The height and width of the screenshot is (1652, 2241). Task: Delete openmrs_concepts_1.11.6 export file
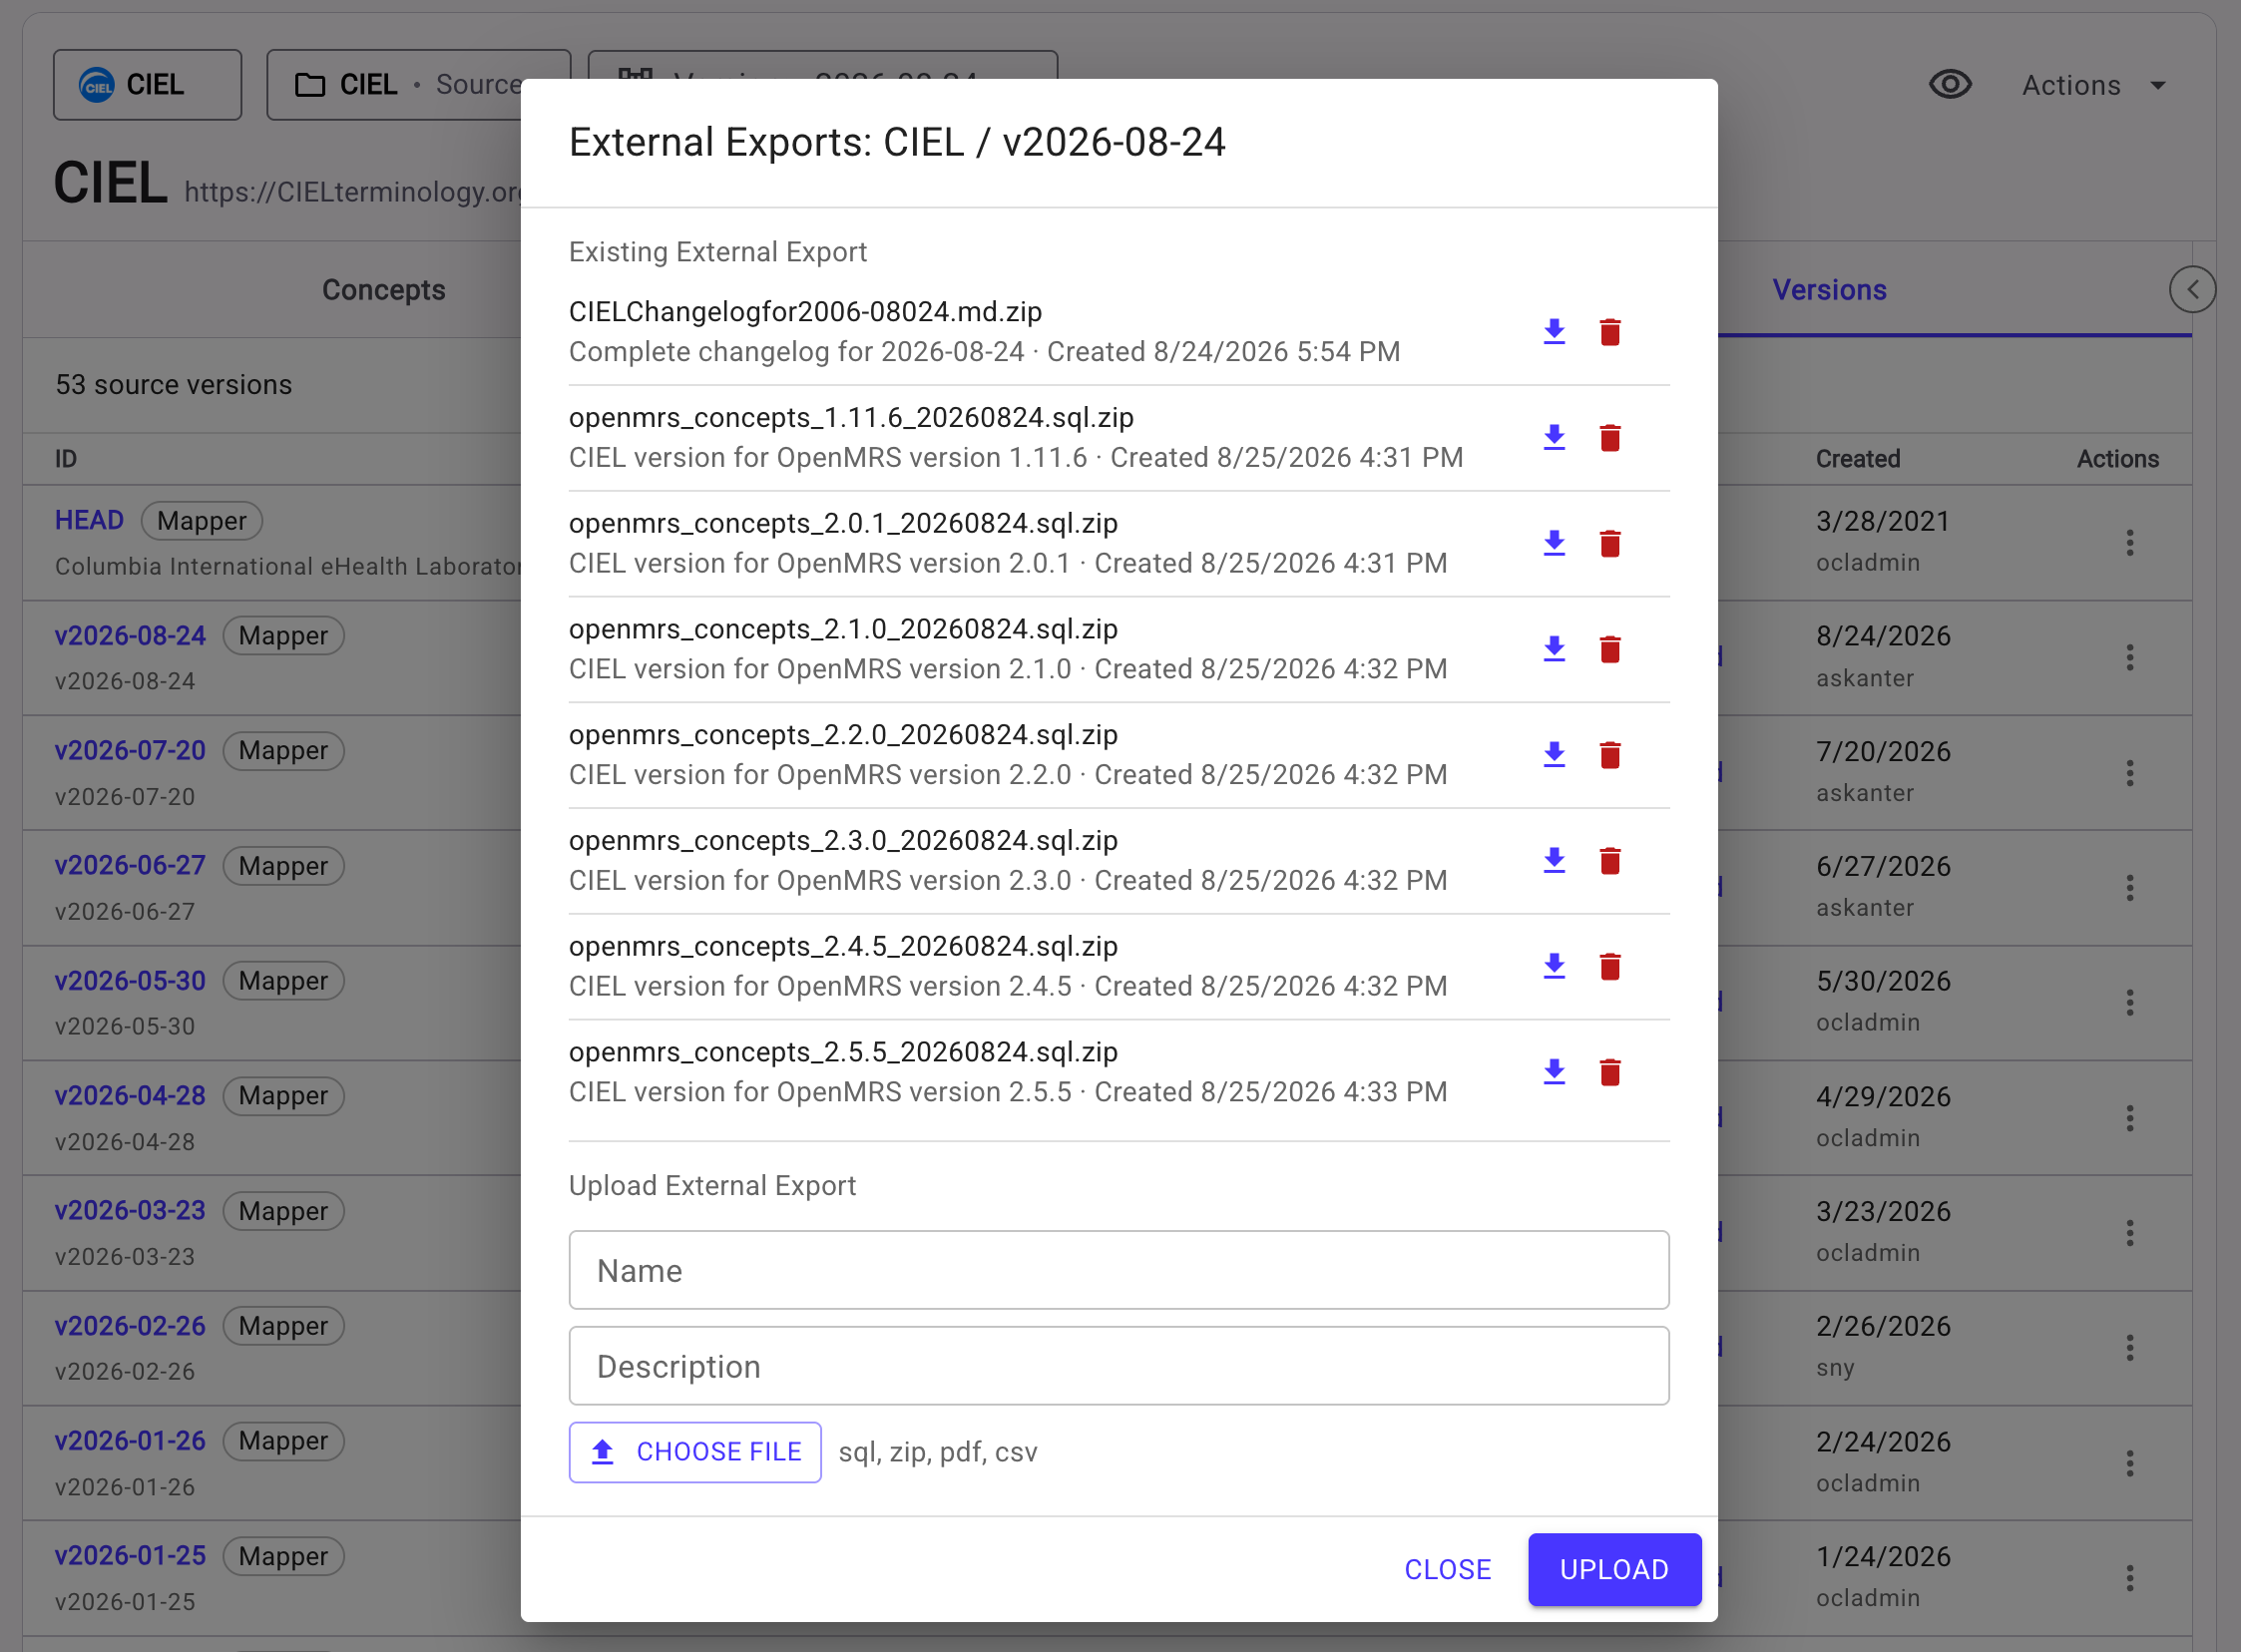1610,437
